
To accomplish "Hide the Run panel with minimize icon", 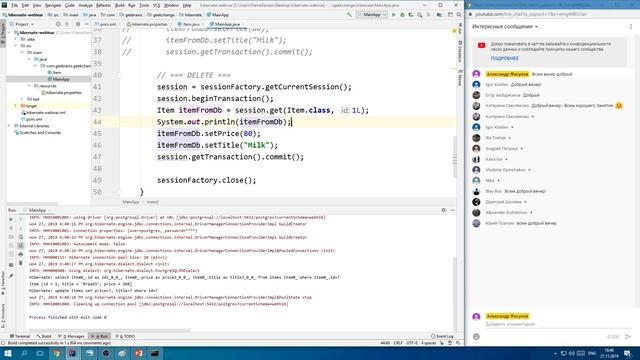I will click(x=452, y=210).
